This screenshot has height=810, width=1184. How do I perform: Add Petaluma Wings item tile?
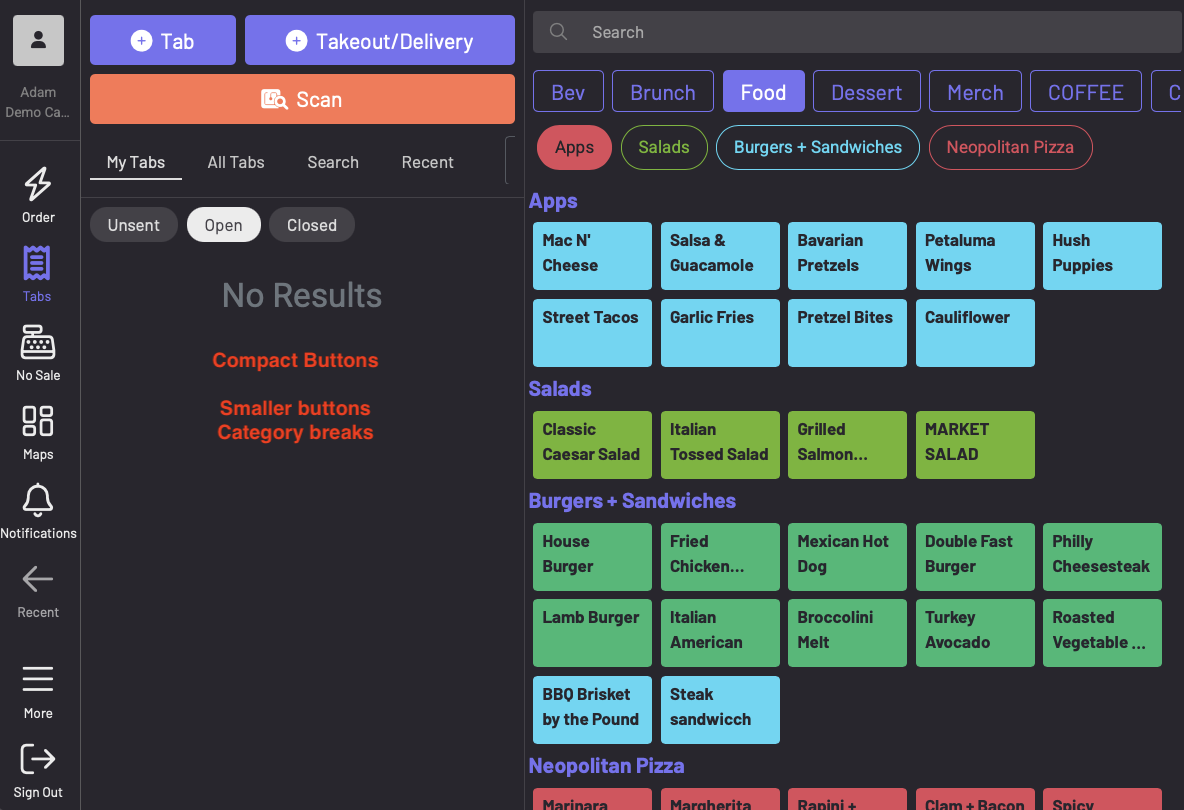[974, 255]
